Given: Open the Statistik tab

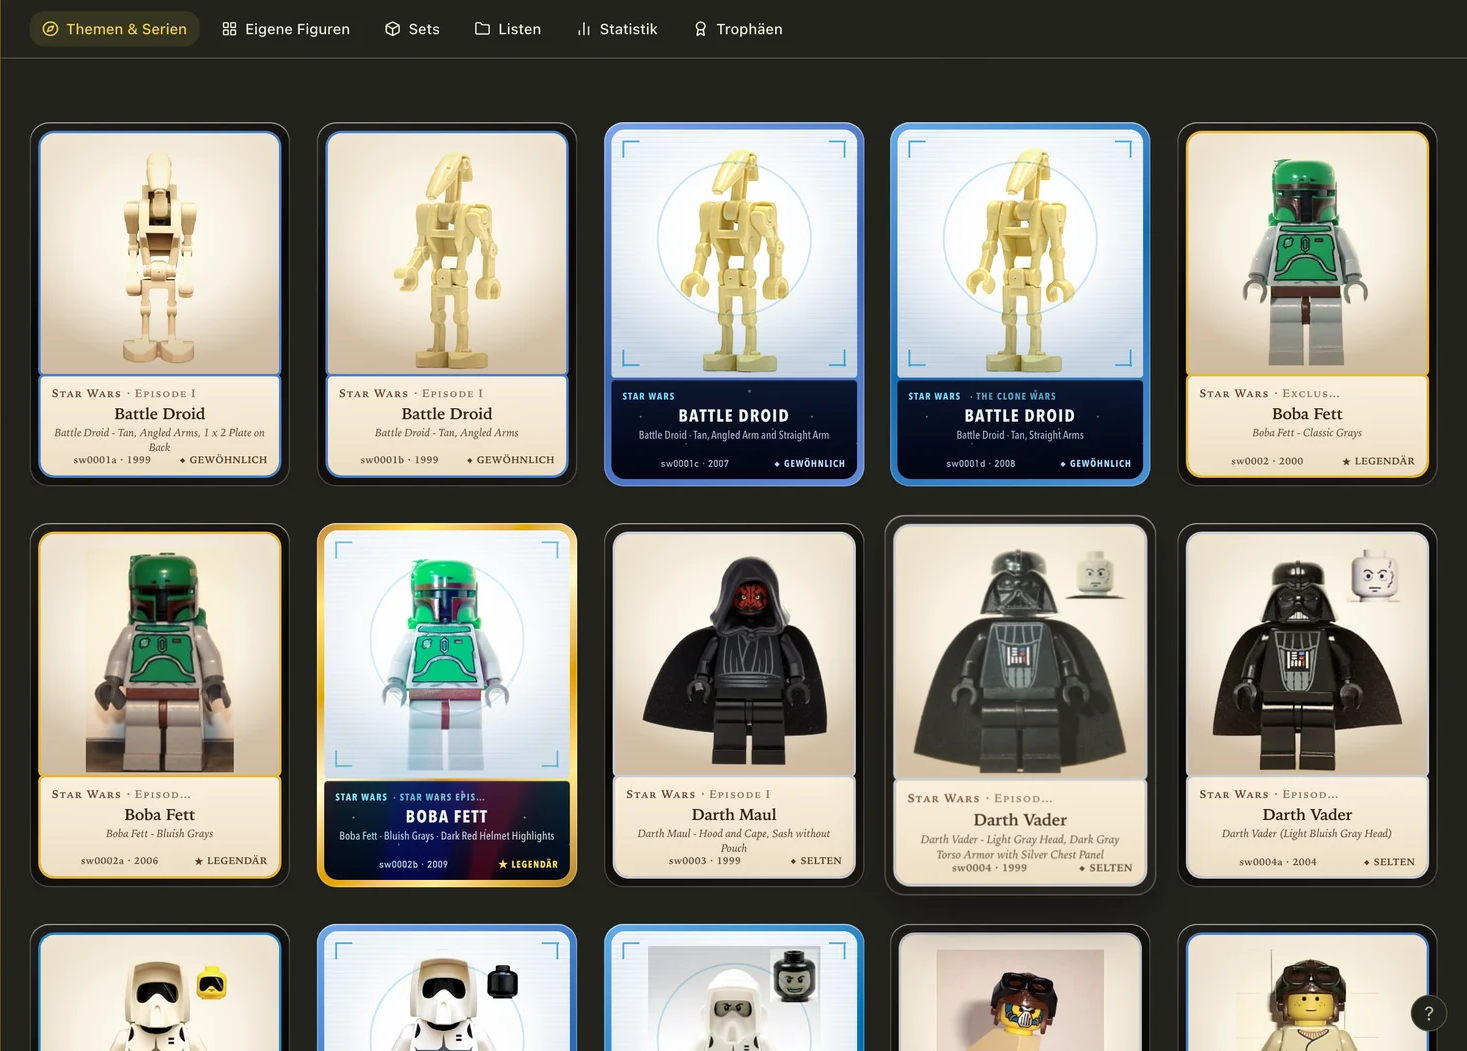Looking at the screenshot, I should [x=617, y=29].
